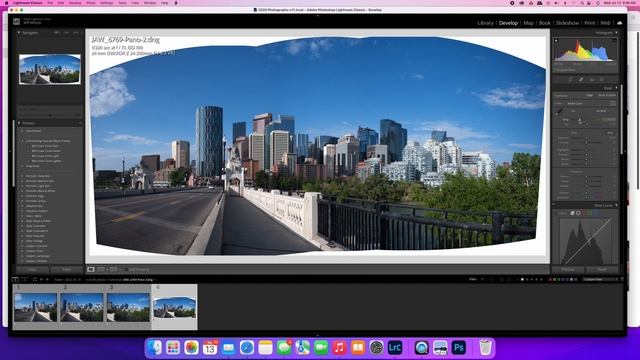Click the Loupe view icon in toolbar
This screenshot has height=360, width=640.
[x=91, y=269]
